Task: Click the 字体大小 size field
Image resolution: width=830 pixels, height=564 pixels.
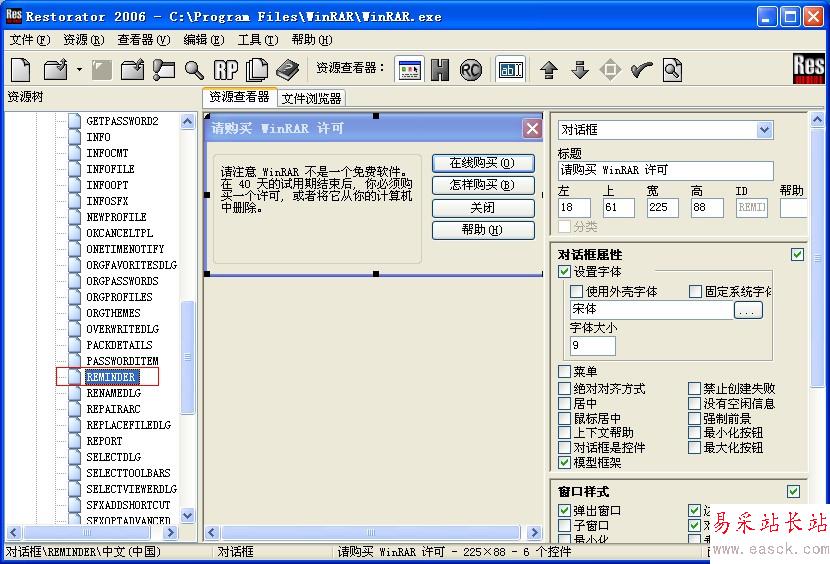Action: tap(593, 346)
